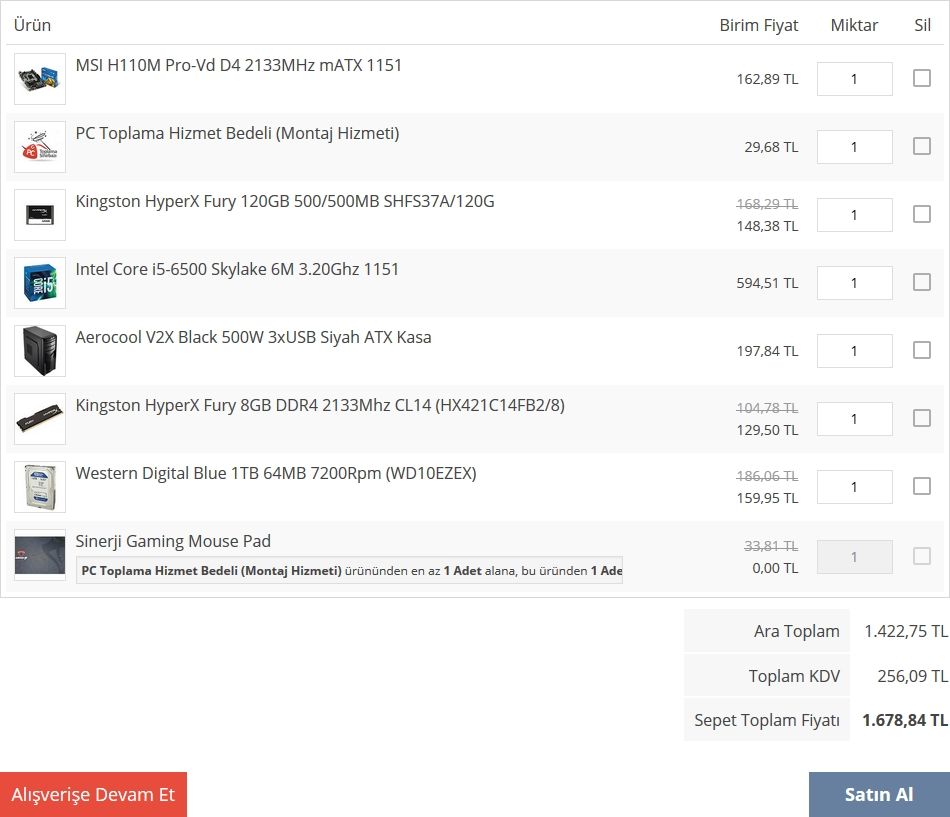This screenshot has height=817, width=950.
Task: Click the Sepet Toplam Fiyatı label
Action: (x=767, y=720)
